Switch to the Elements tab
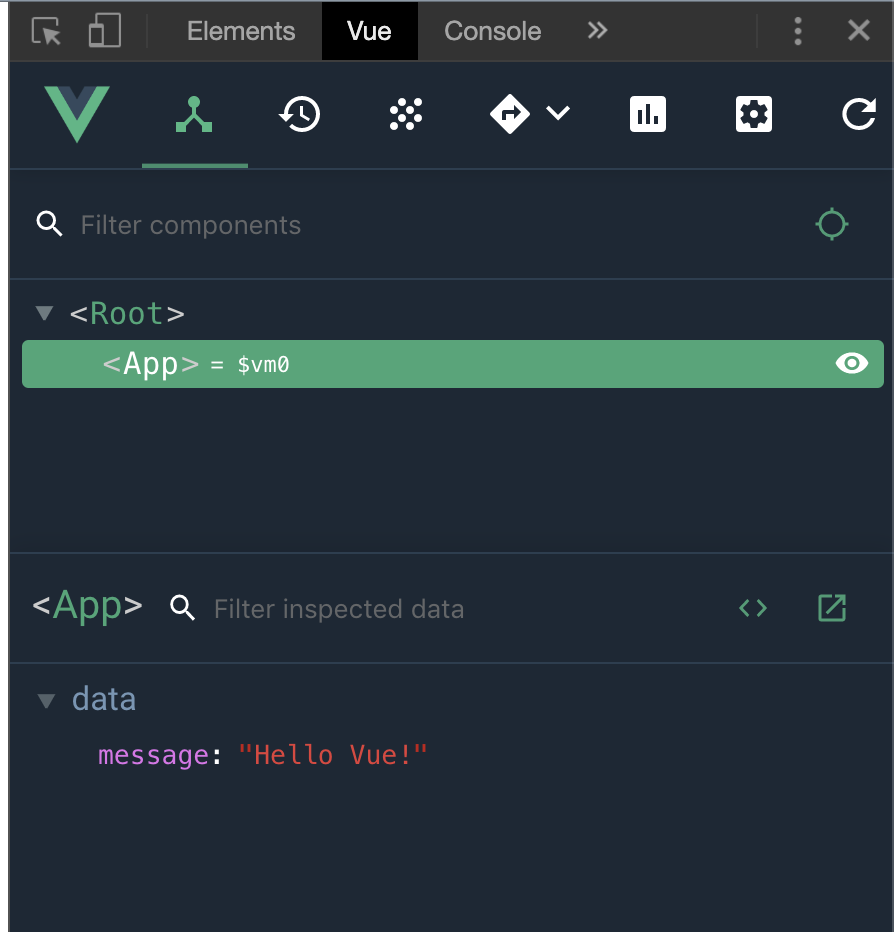Screen dimensions: 894x932 (241, 31)
